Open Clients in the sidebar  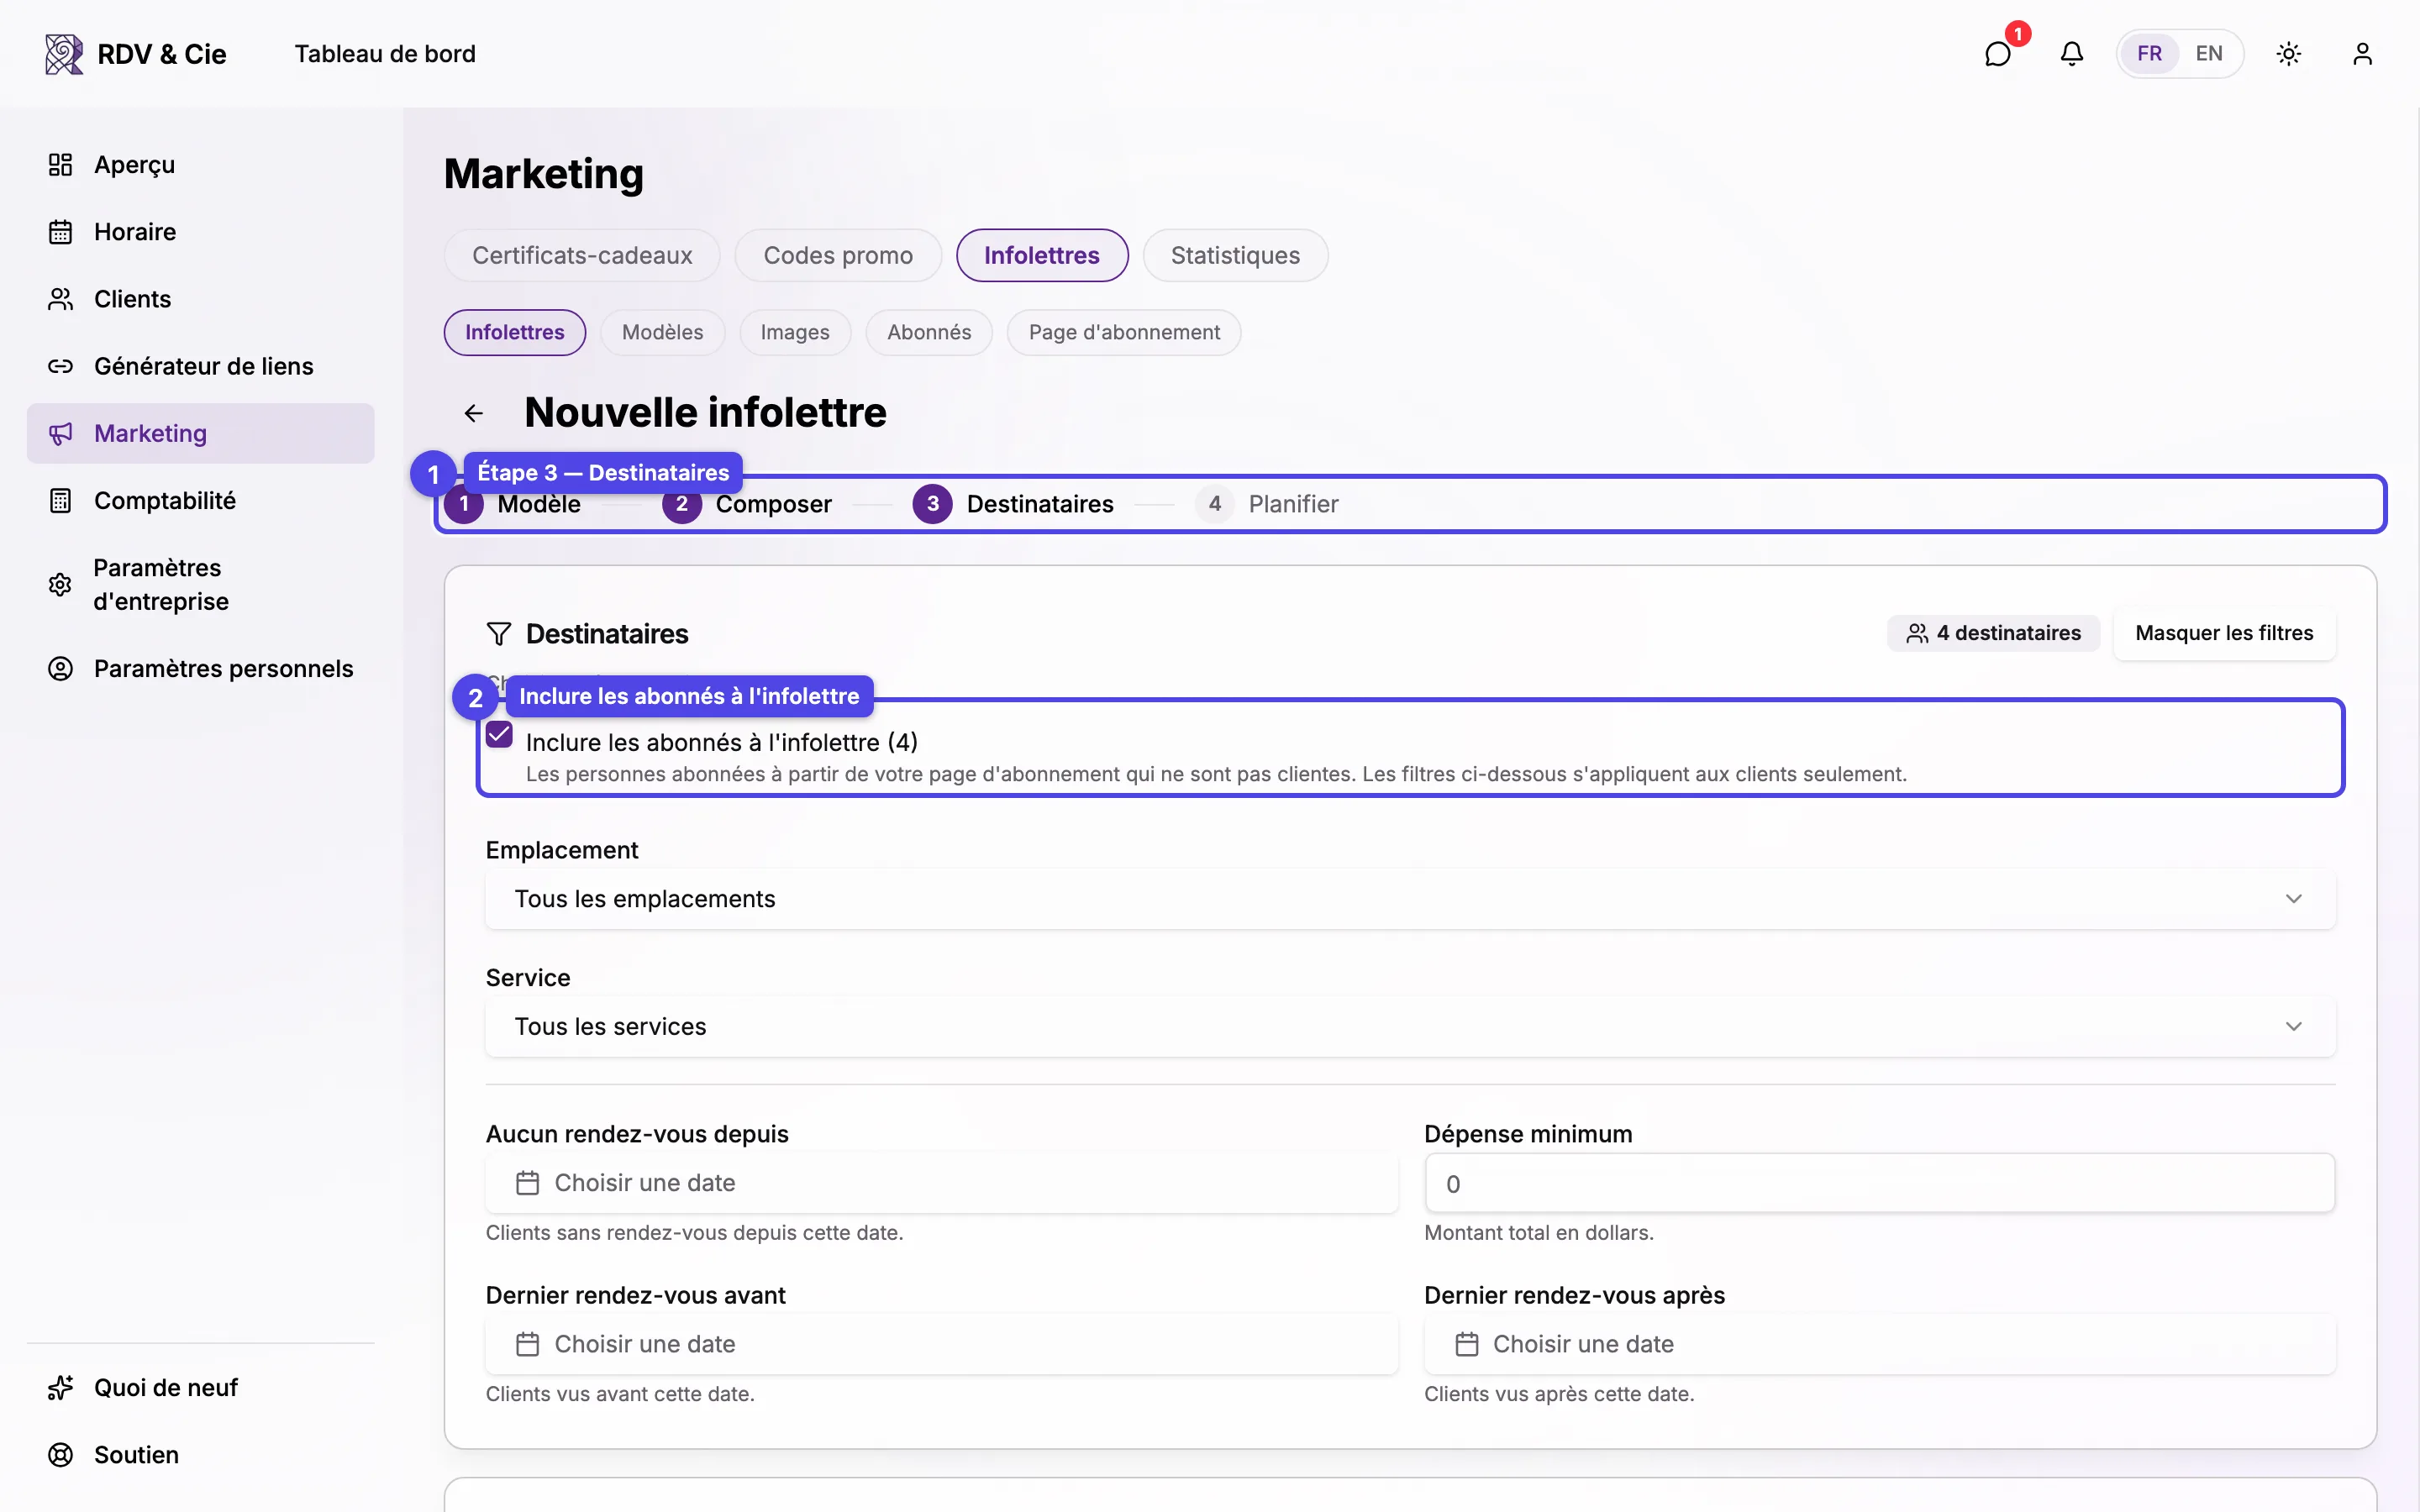coord(200,299)
